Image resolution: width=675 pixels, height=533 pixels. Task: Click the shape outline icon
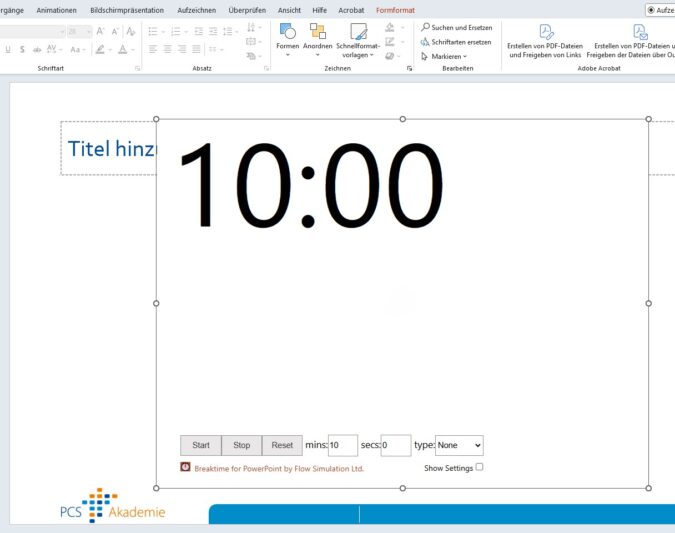390,42
